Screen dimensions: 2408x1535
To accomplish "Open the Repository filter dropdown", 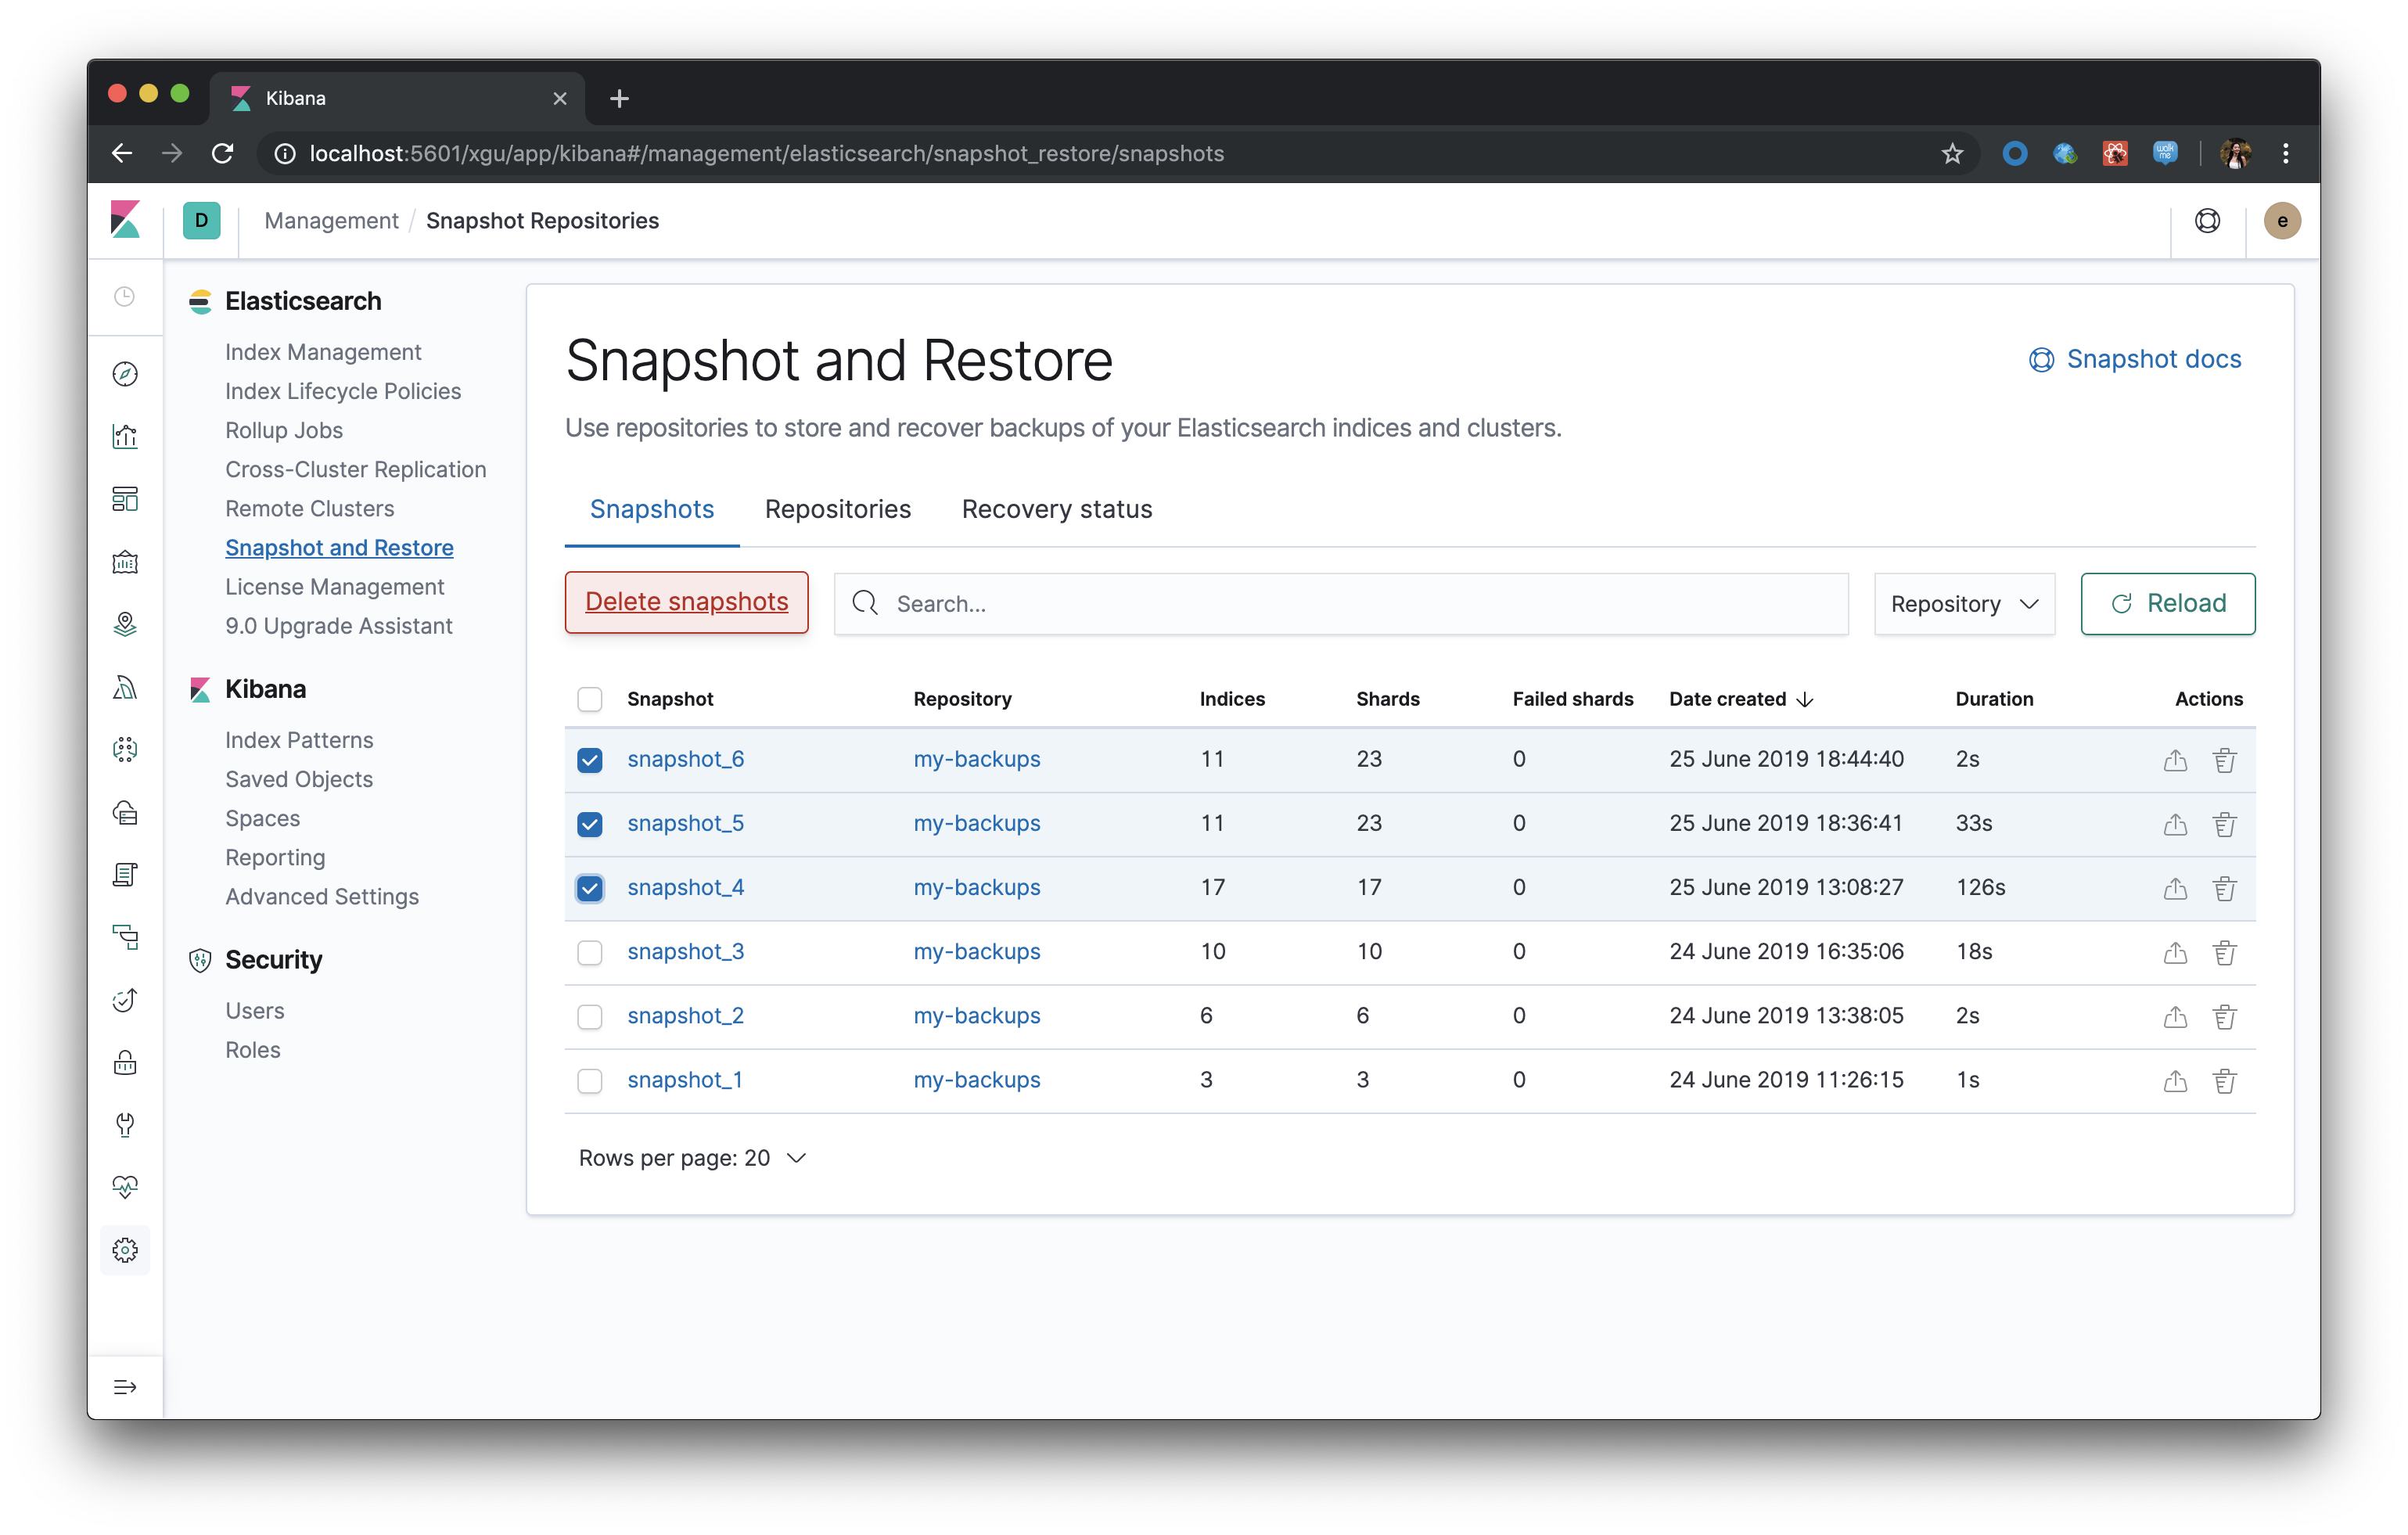I will [1963, 604].
